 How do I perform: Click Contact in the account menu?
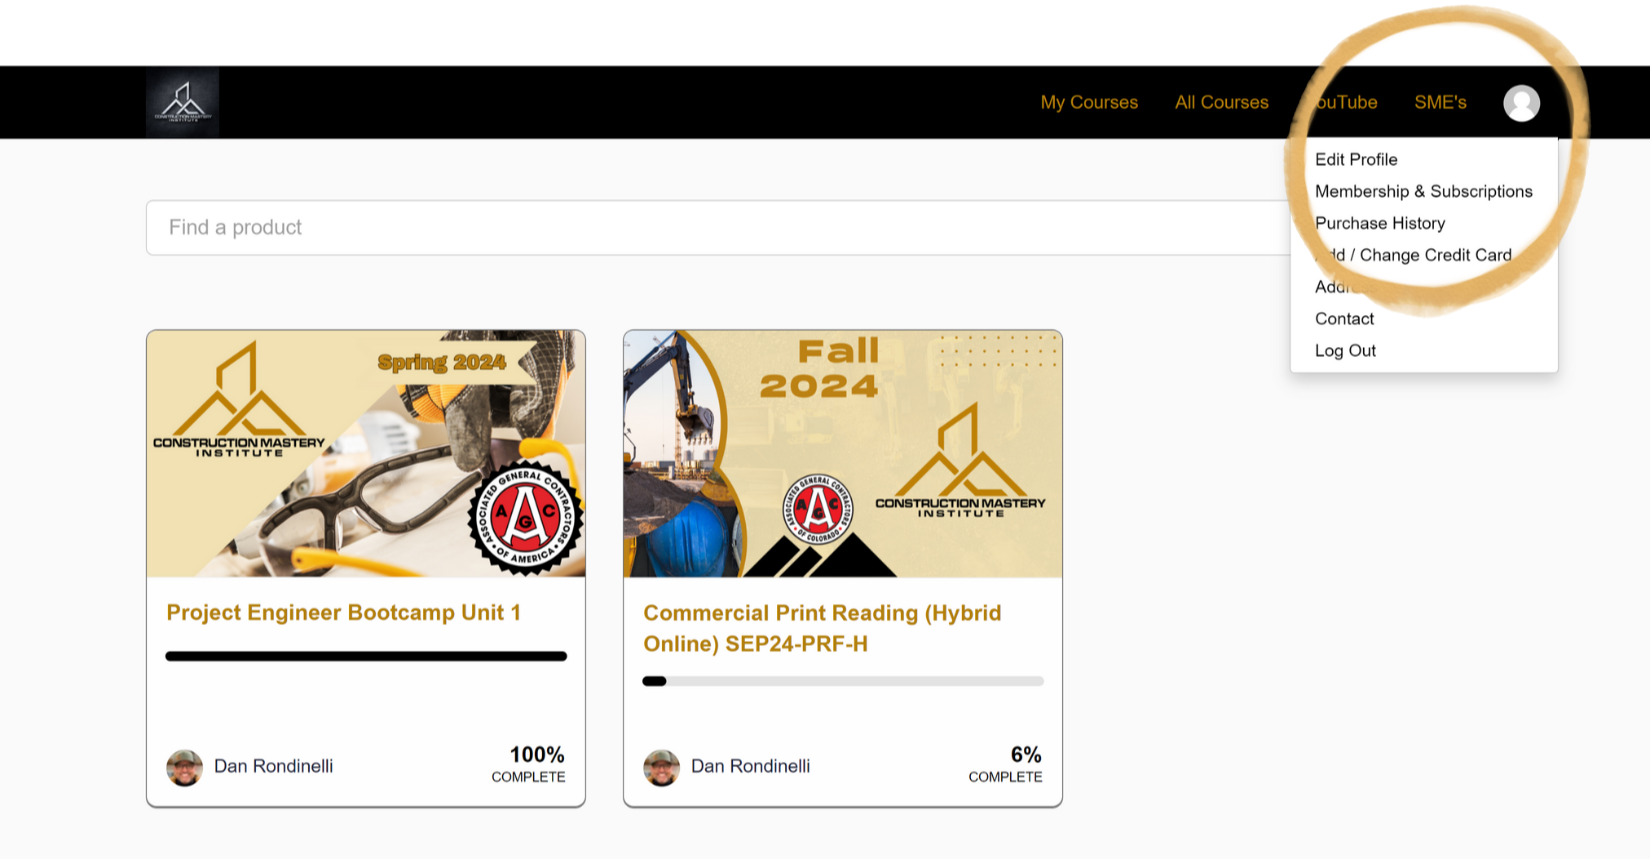[x=1344, y=319]
